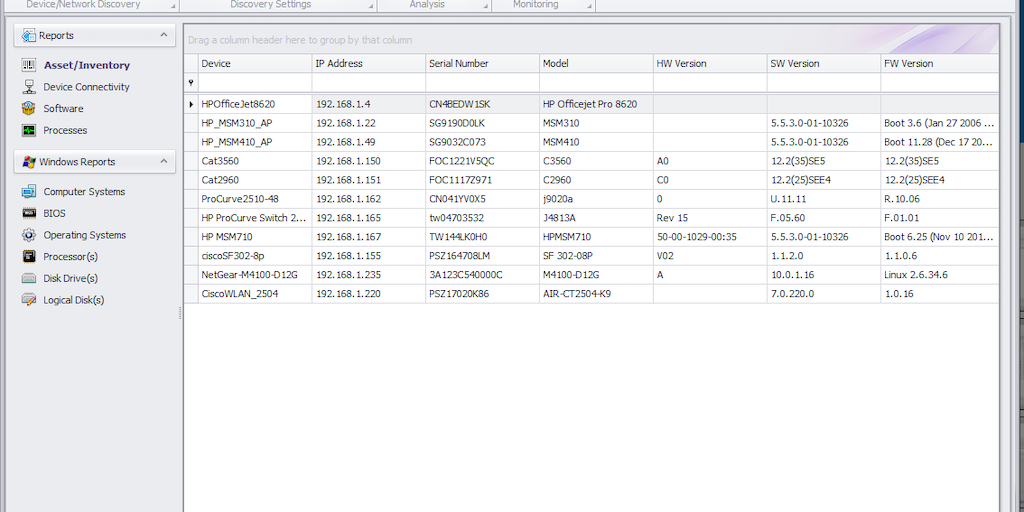Open the Processes report link
Viewport: 1024px width, 512px height.
point(65,130)
